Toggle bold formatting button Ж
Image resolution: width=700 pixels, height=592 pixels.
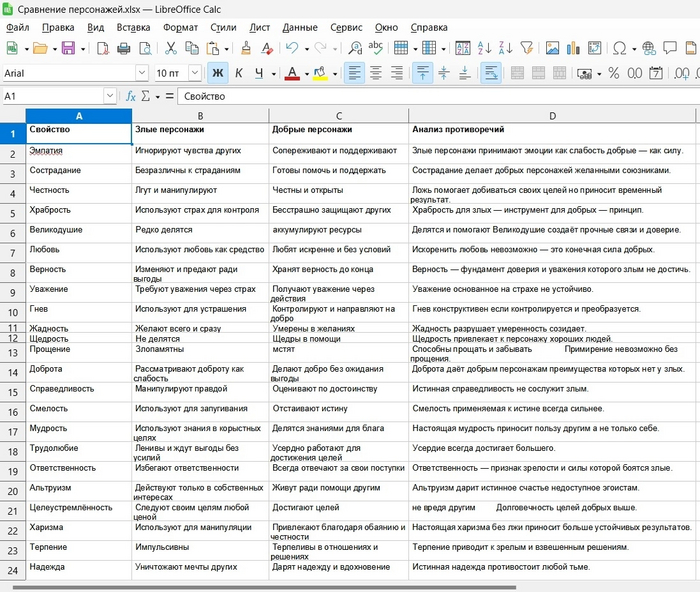216,73
